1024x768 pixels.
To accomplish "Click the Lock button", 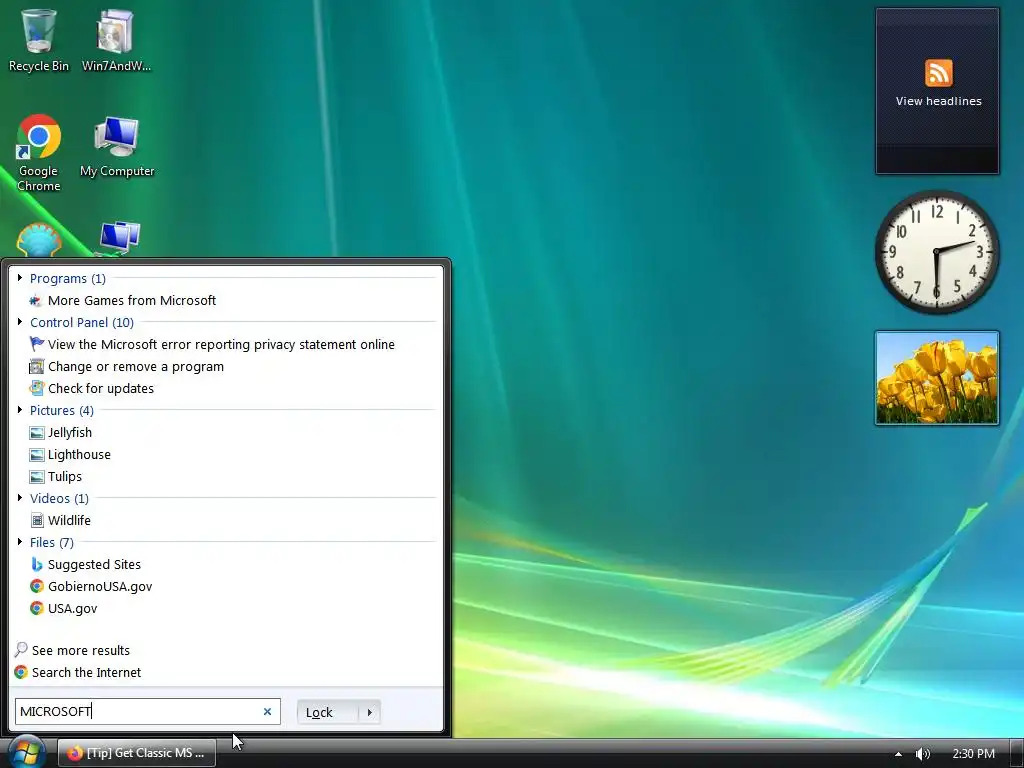I will pyautogui.click(x=328, y=712).
